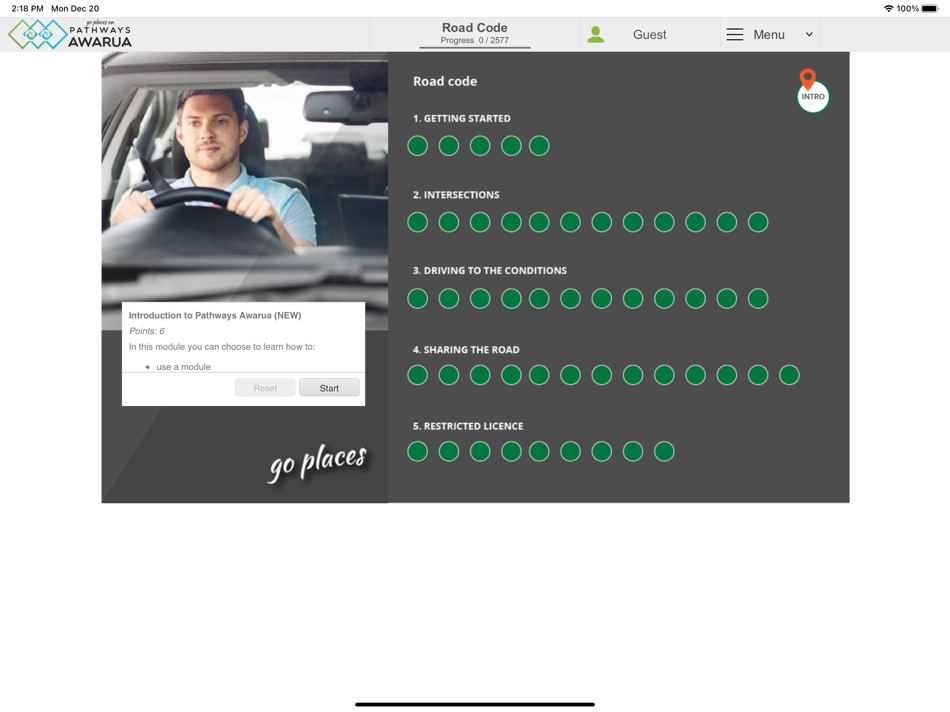Screen dimensions: 950x712
Task: Select last dot in Driving to the Conditions
Action: tap(758, 299)
